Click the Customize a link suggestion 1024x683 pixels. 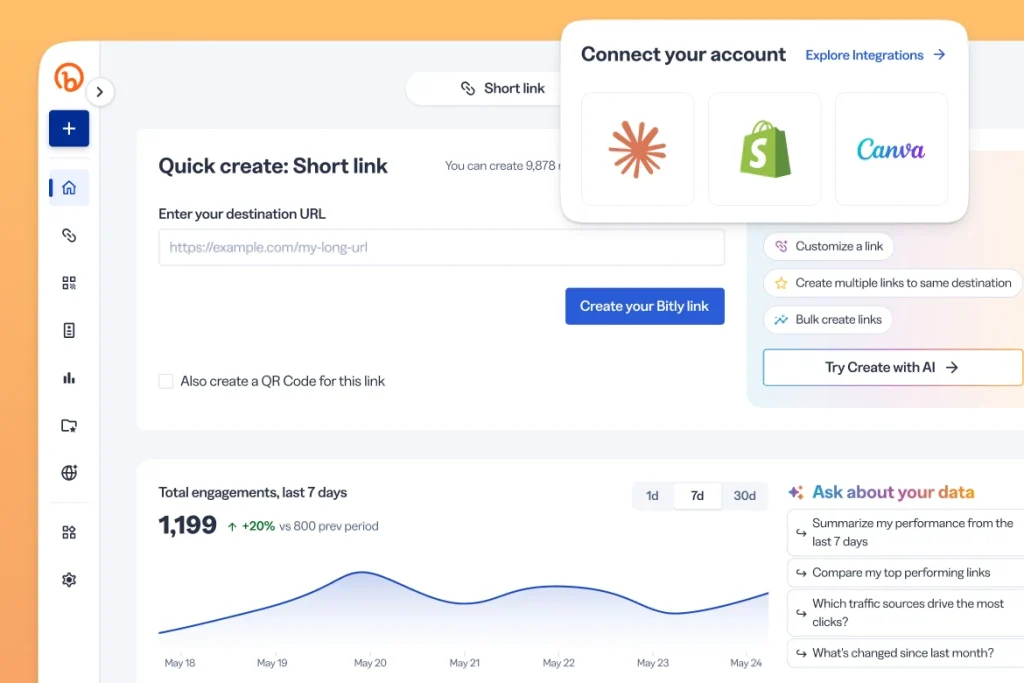point(828,246)
